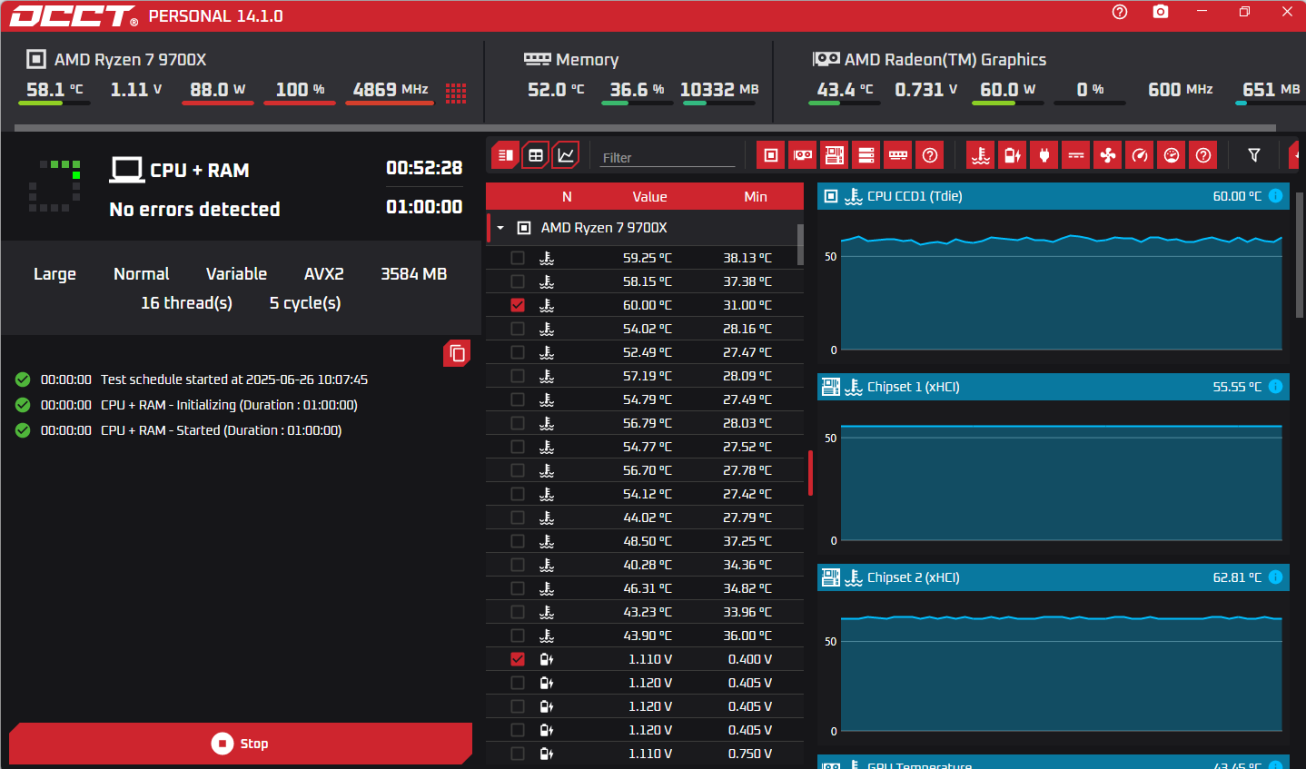Click the motherboard hardware filter icon
The width and height of the screenshot is (1306, 769).
tap(833, 155)
